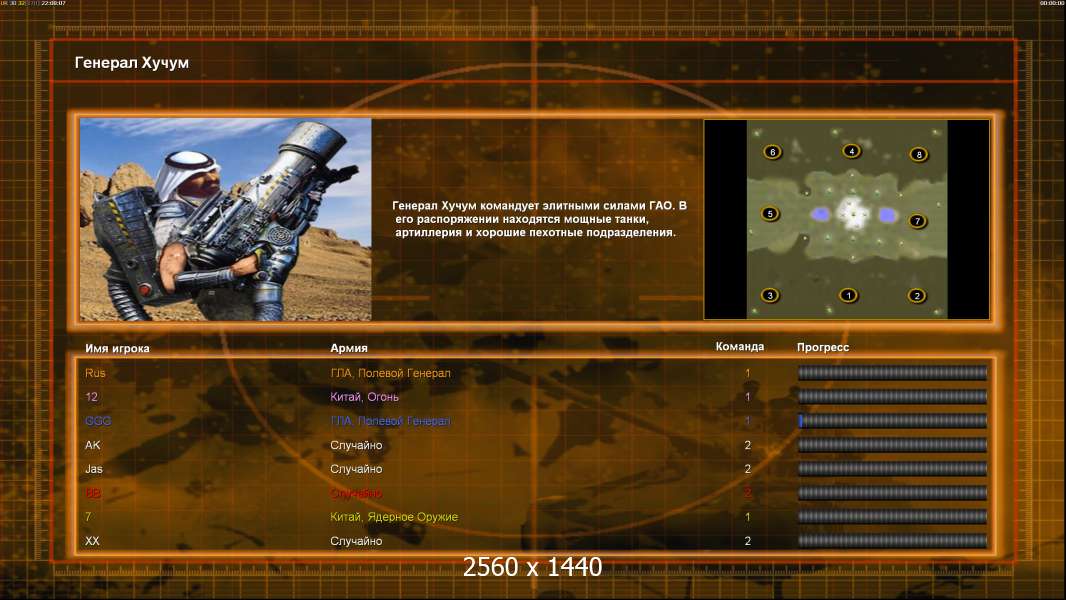The height and width of the screenshot is (600, 1066).
Task: Click the white center area of the minimap
Action: (x=853, y=213)
